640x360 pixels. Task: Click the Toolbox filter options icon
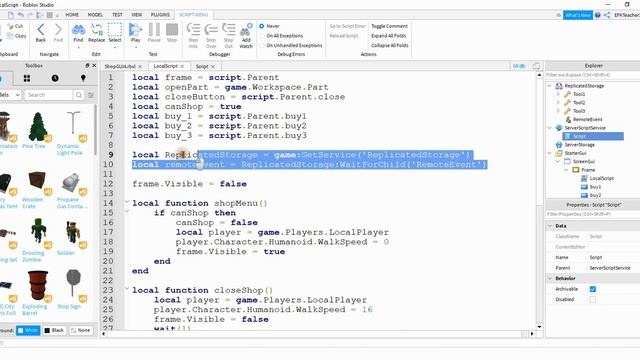click(x=91, y=95)
